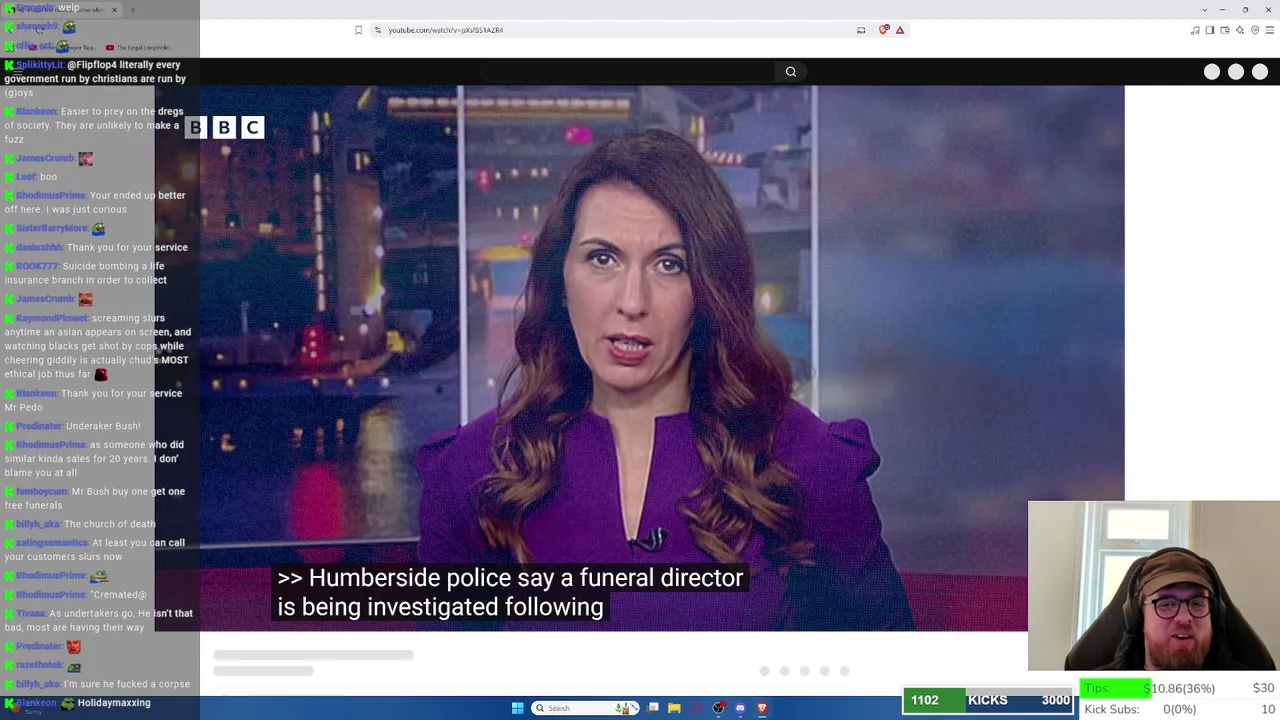1280x720 pixels.
Task: Open site settings icon in address bar
Action: tap(377, 30)
